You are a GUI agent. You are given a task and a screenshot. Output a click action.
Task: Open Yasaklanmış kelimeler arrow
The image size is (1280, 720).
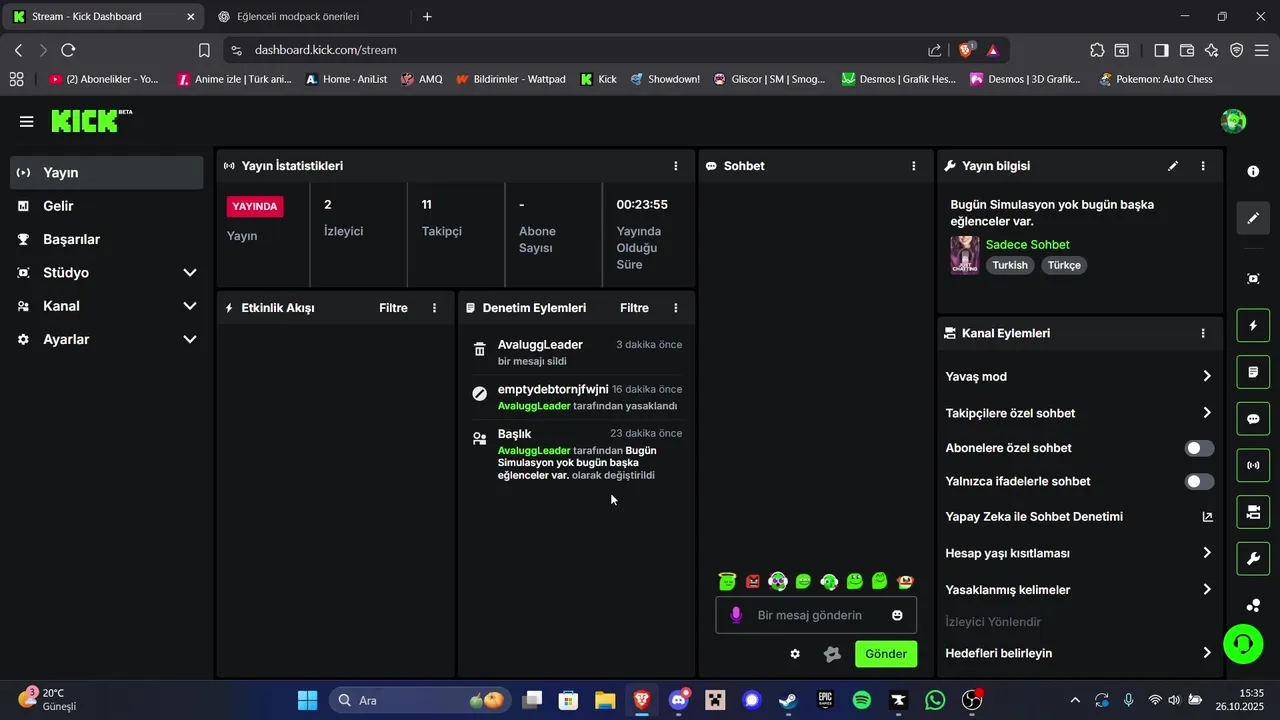(1207, 590)
